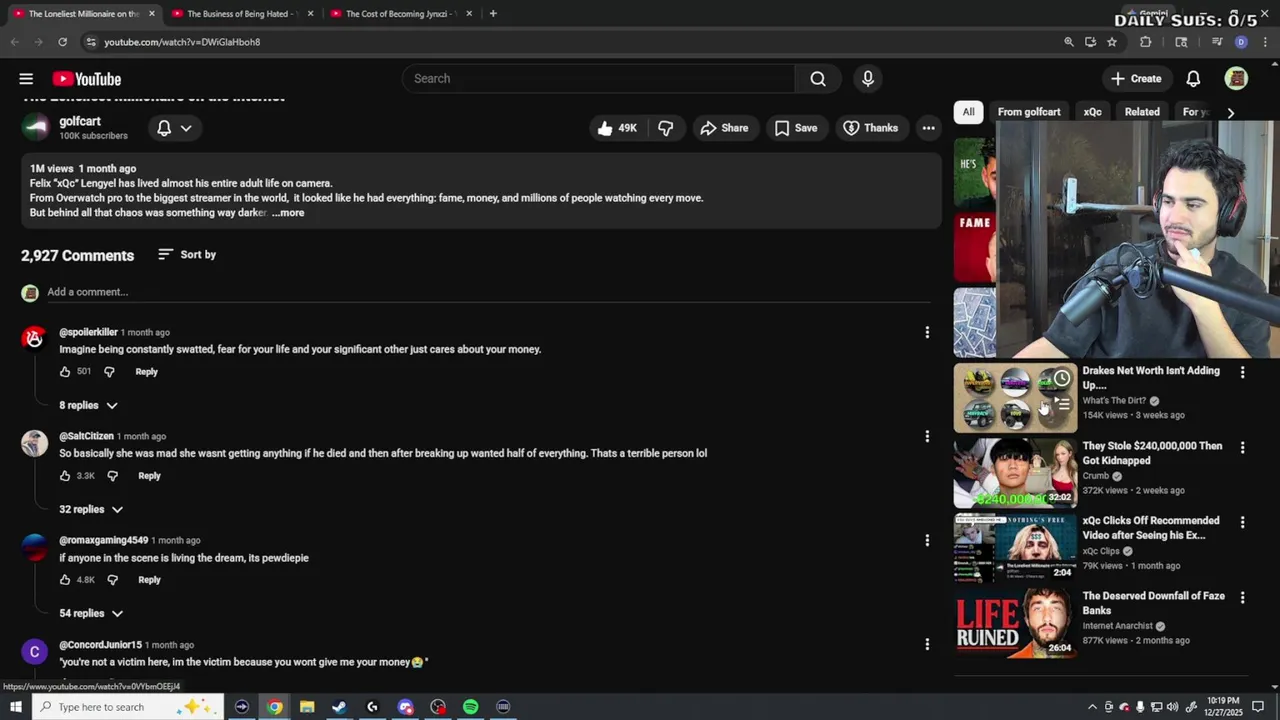
Task: Open menu for Deserved Downfall of Faze Banks
Action: (x=1242, y=597)
